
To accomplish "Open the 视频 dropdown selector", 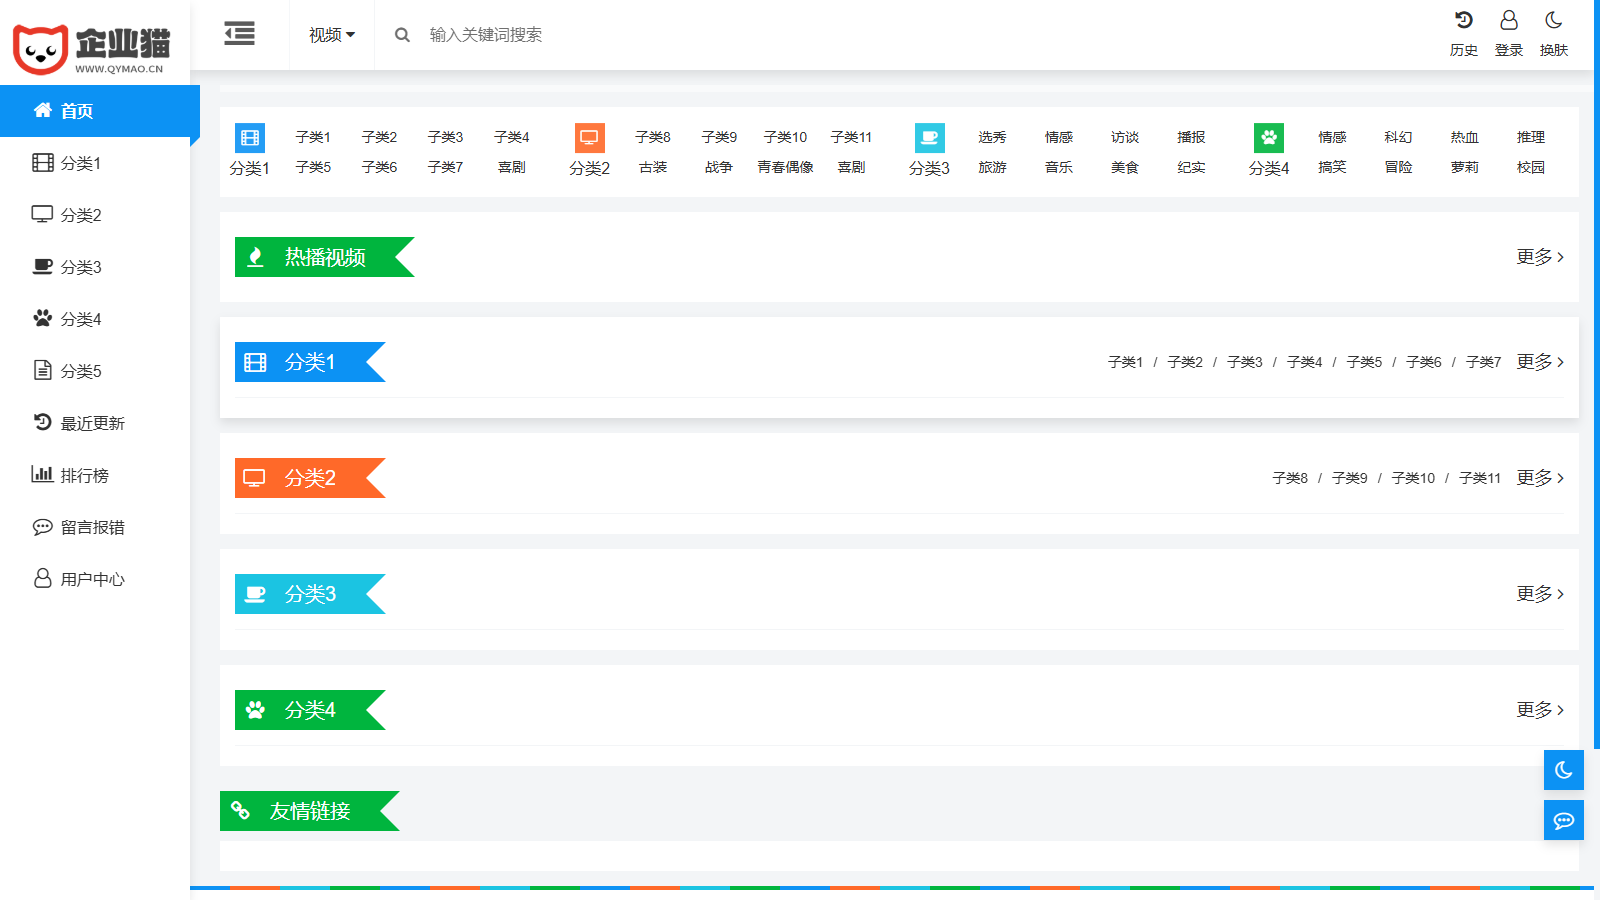I will pyautogui.click(x=331, y=35).
